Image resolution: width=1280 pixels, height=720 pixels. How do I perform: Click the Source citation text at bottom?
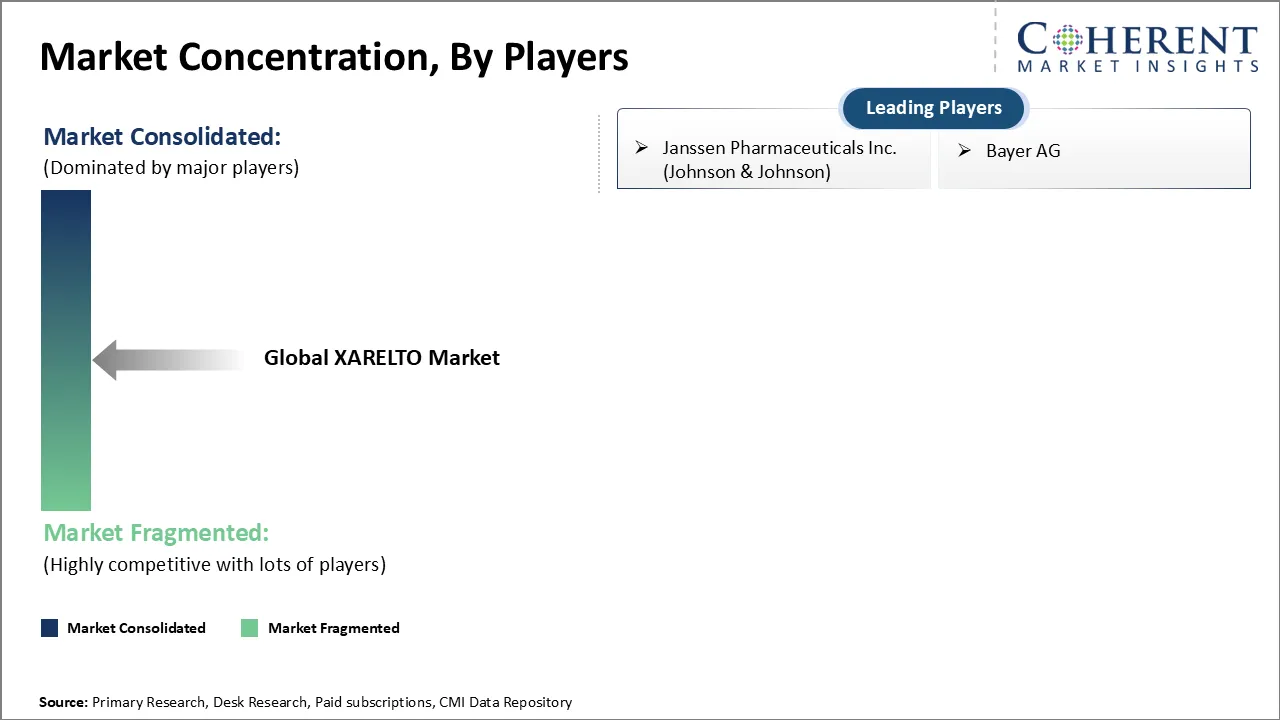(x=305, y=702)
